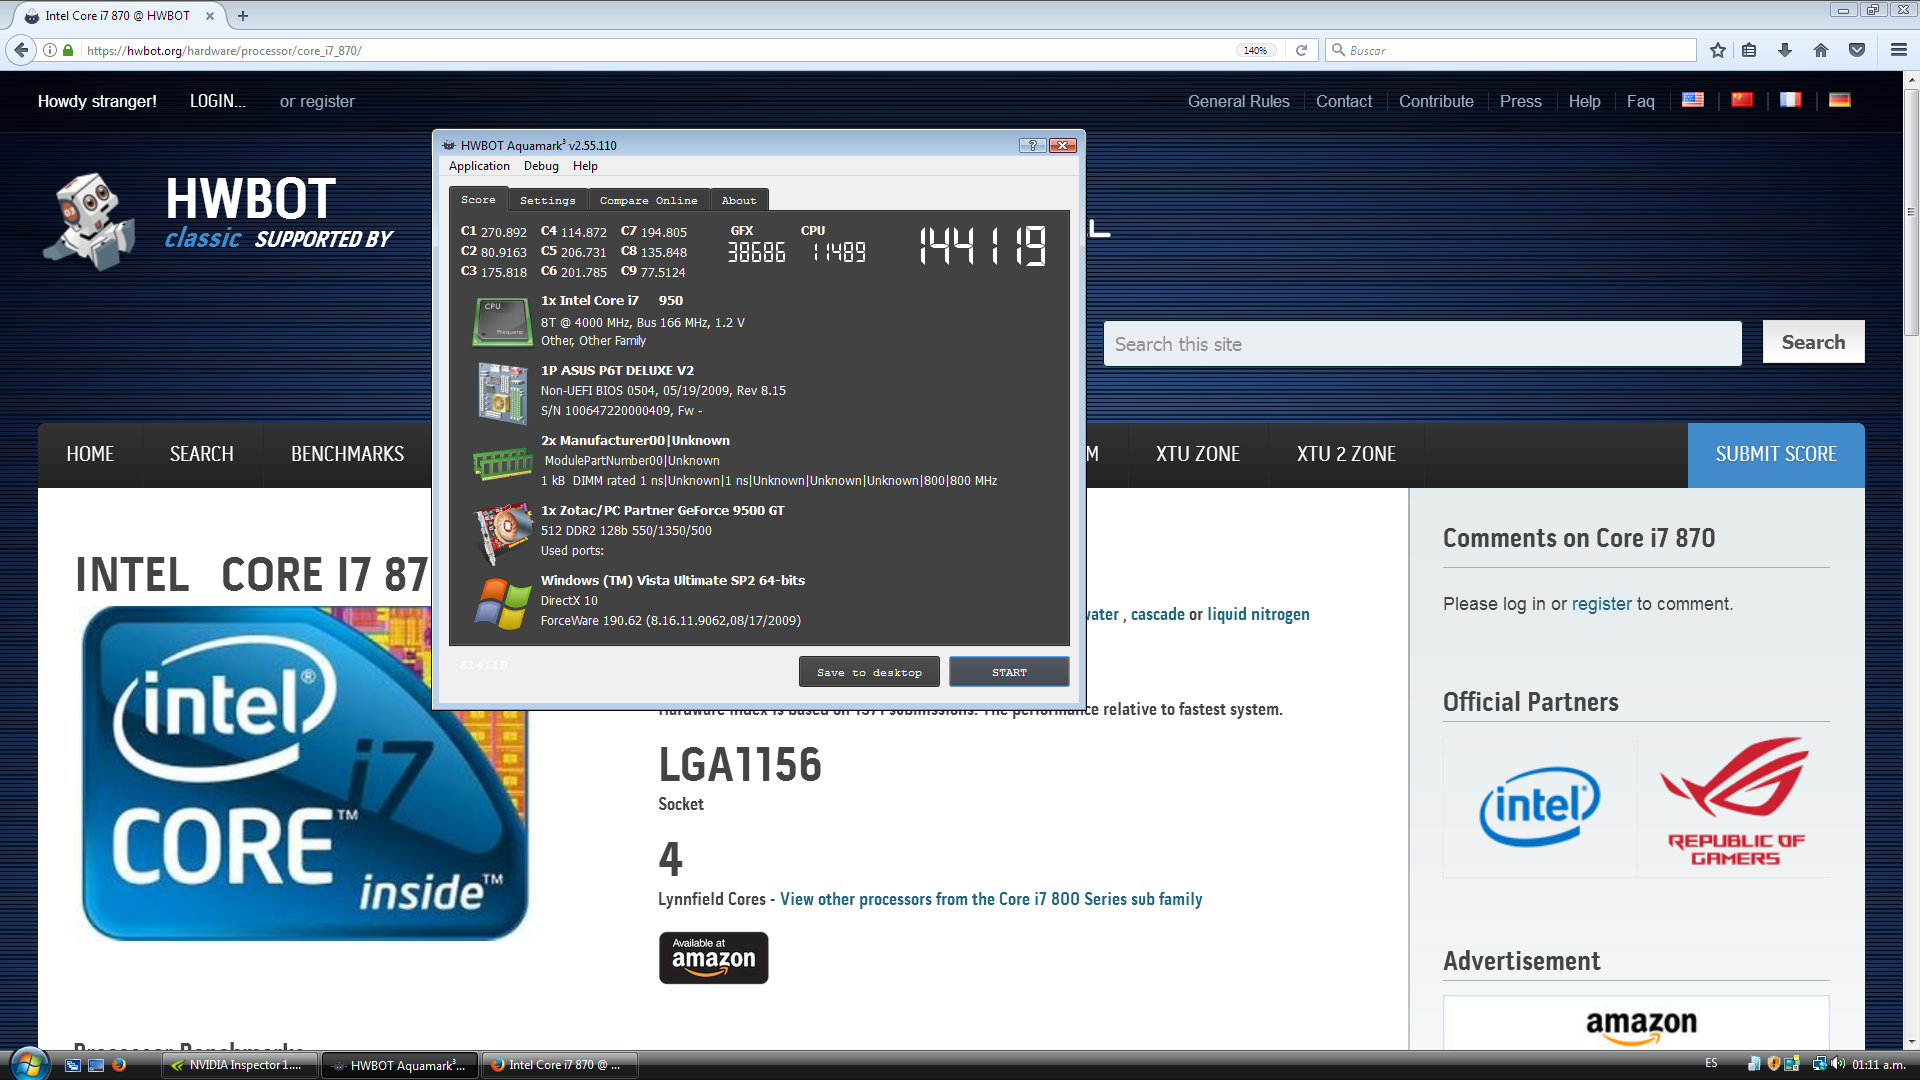Go to Firefox home page icon
The width and height of the screenshot is (1920, 1080).
pyautogui.click(x=1821, y=50)
